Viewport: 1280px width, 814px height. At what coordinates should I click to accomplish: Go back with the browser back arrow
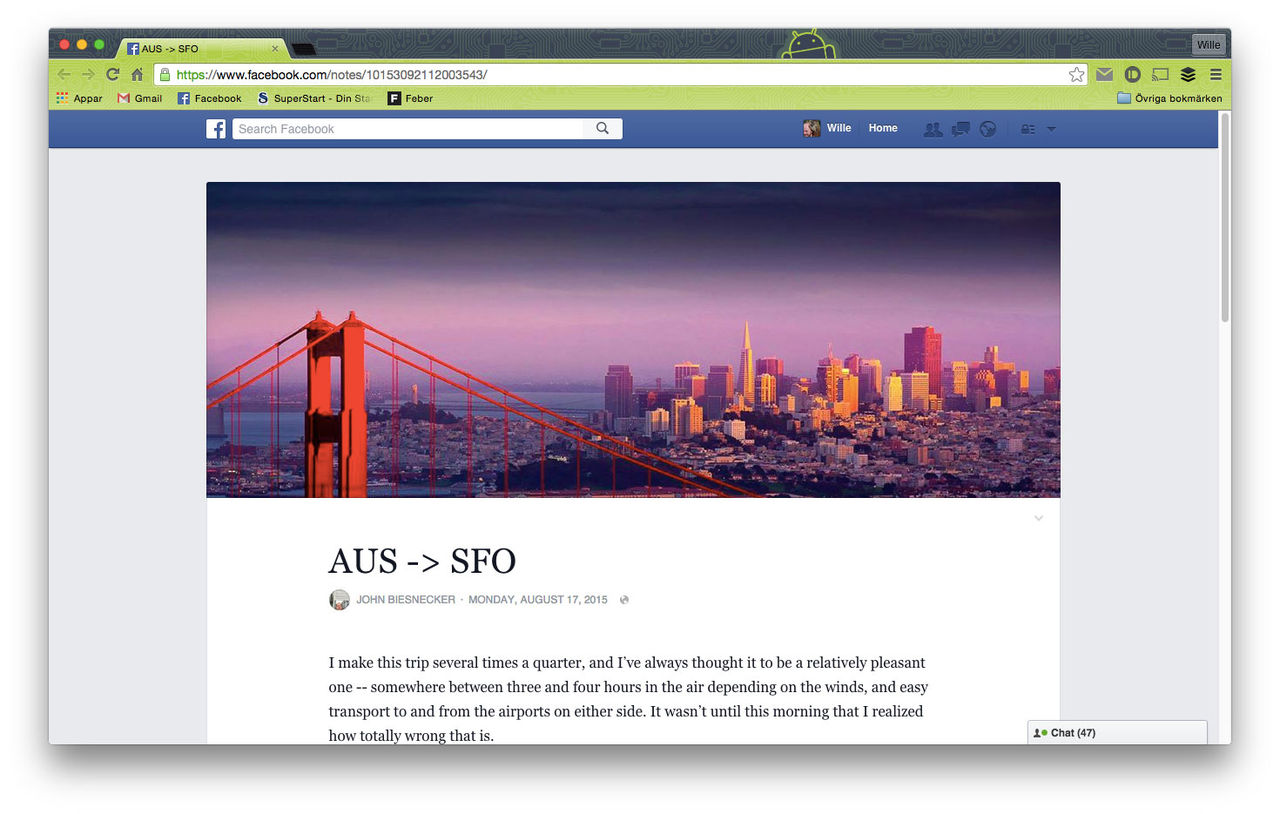pos(64,75)
